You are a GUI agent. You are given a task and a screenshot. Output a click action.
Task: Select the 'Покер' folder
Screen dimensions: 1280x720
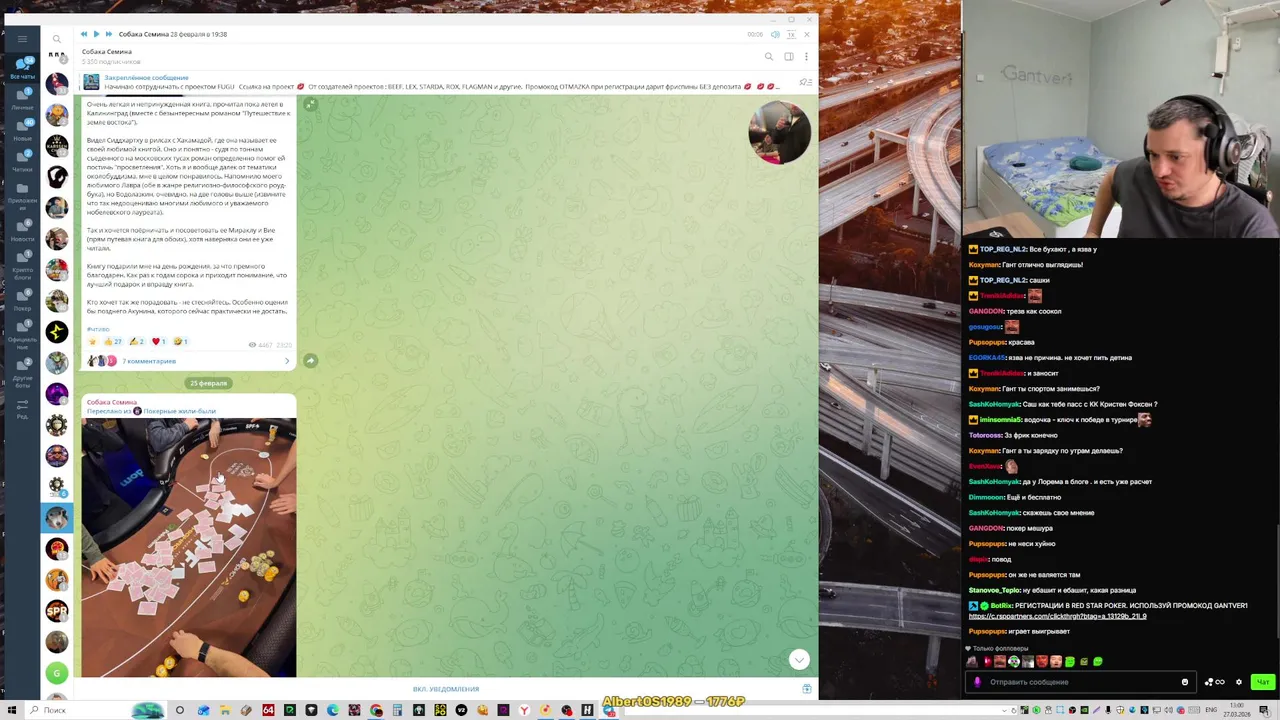coord(22,299)
